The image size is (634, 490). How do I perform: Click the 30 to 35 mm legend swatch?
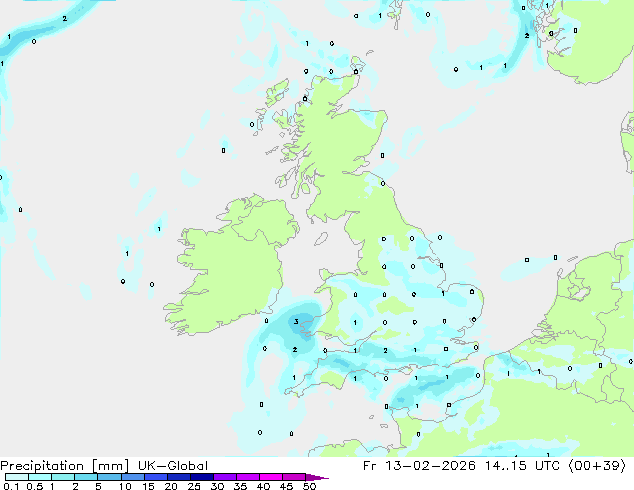click(x=225, y=477)
